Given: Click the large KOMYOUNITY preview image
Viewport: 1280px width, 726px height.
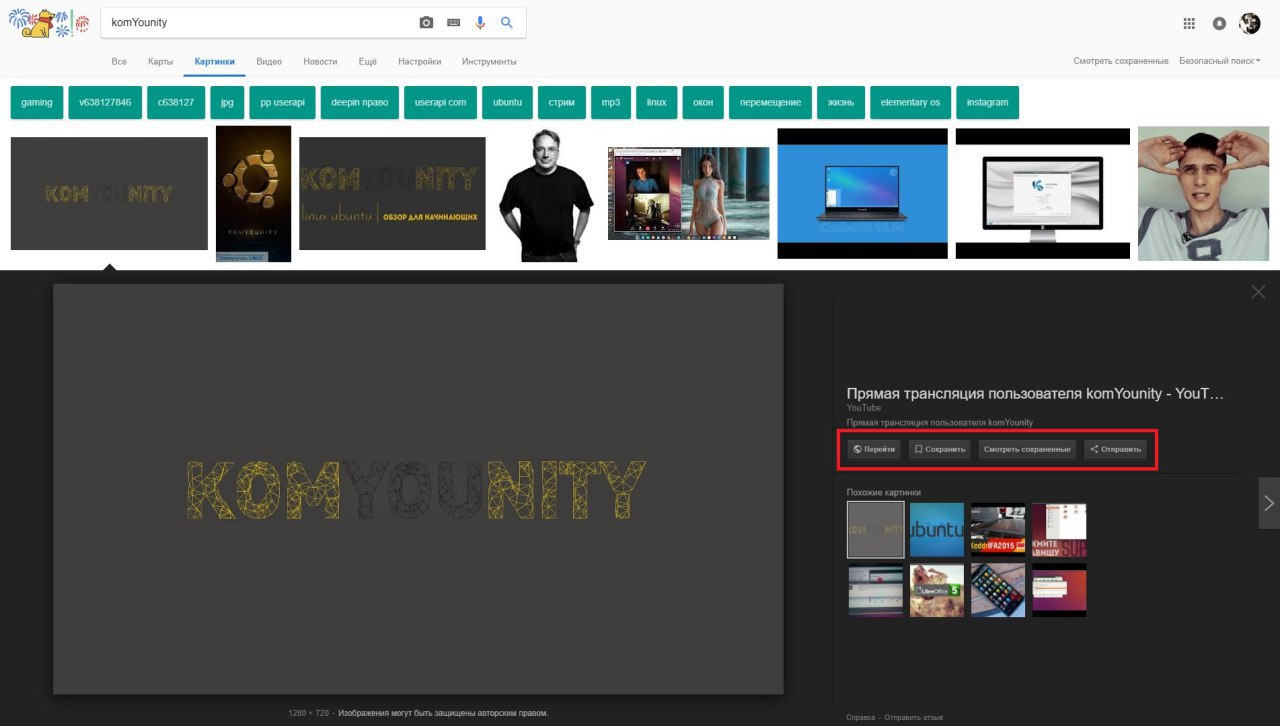Looking at the screenshot, I should click(418, 489).
